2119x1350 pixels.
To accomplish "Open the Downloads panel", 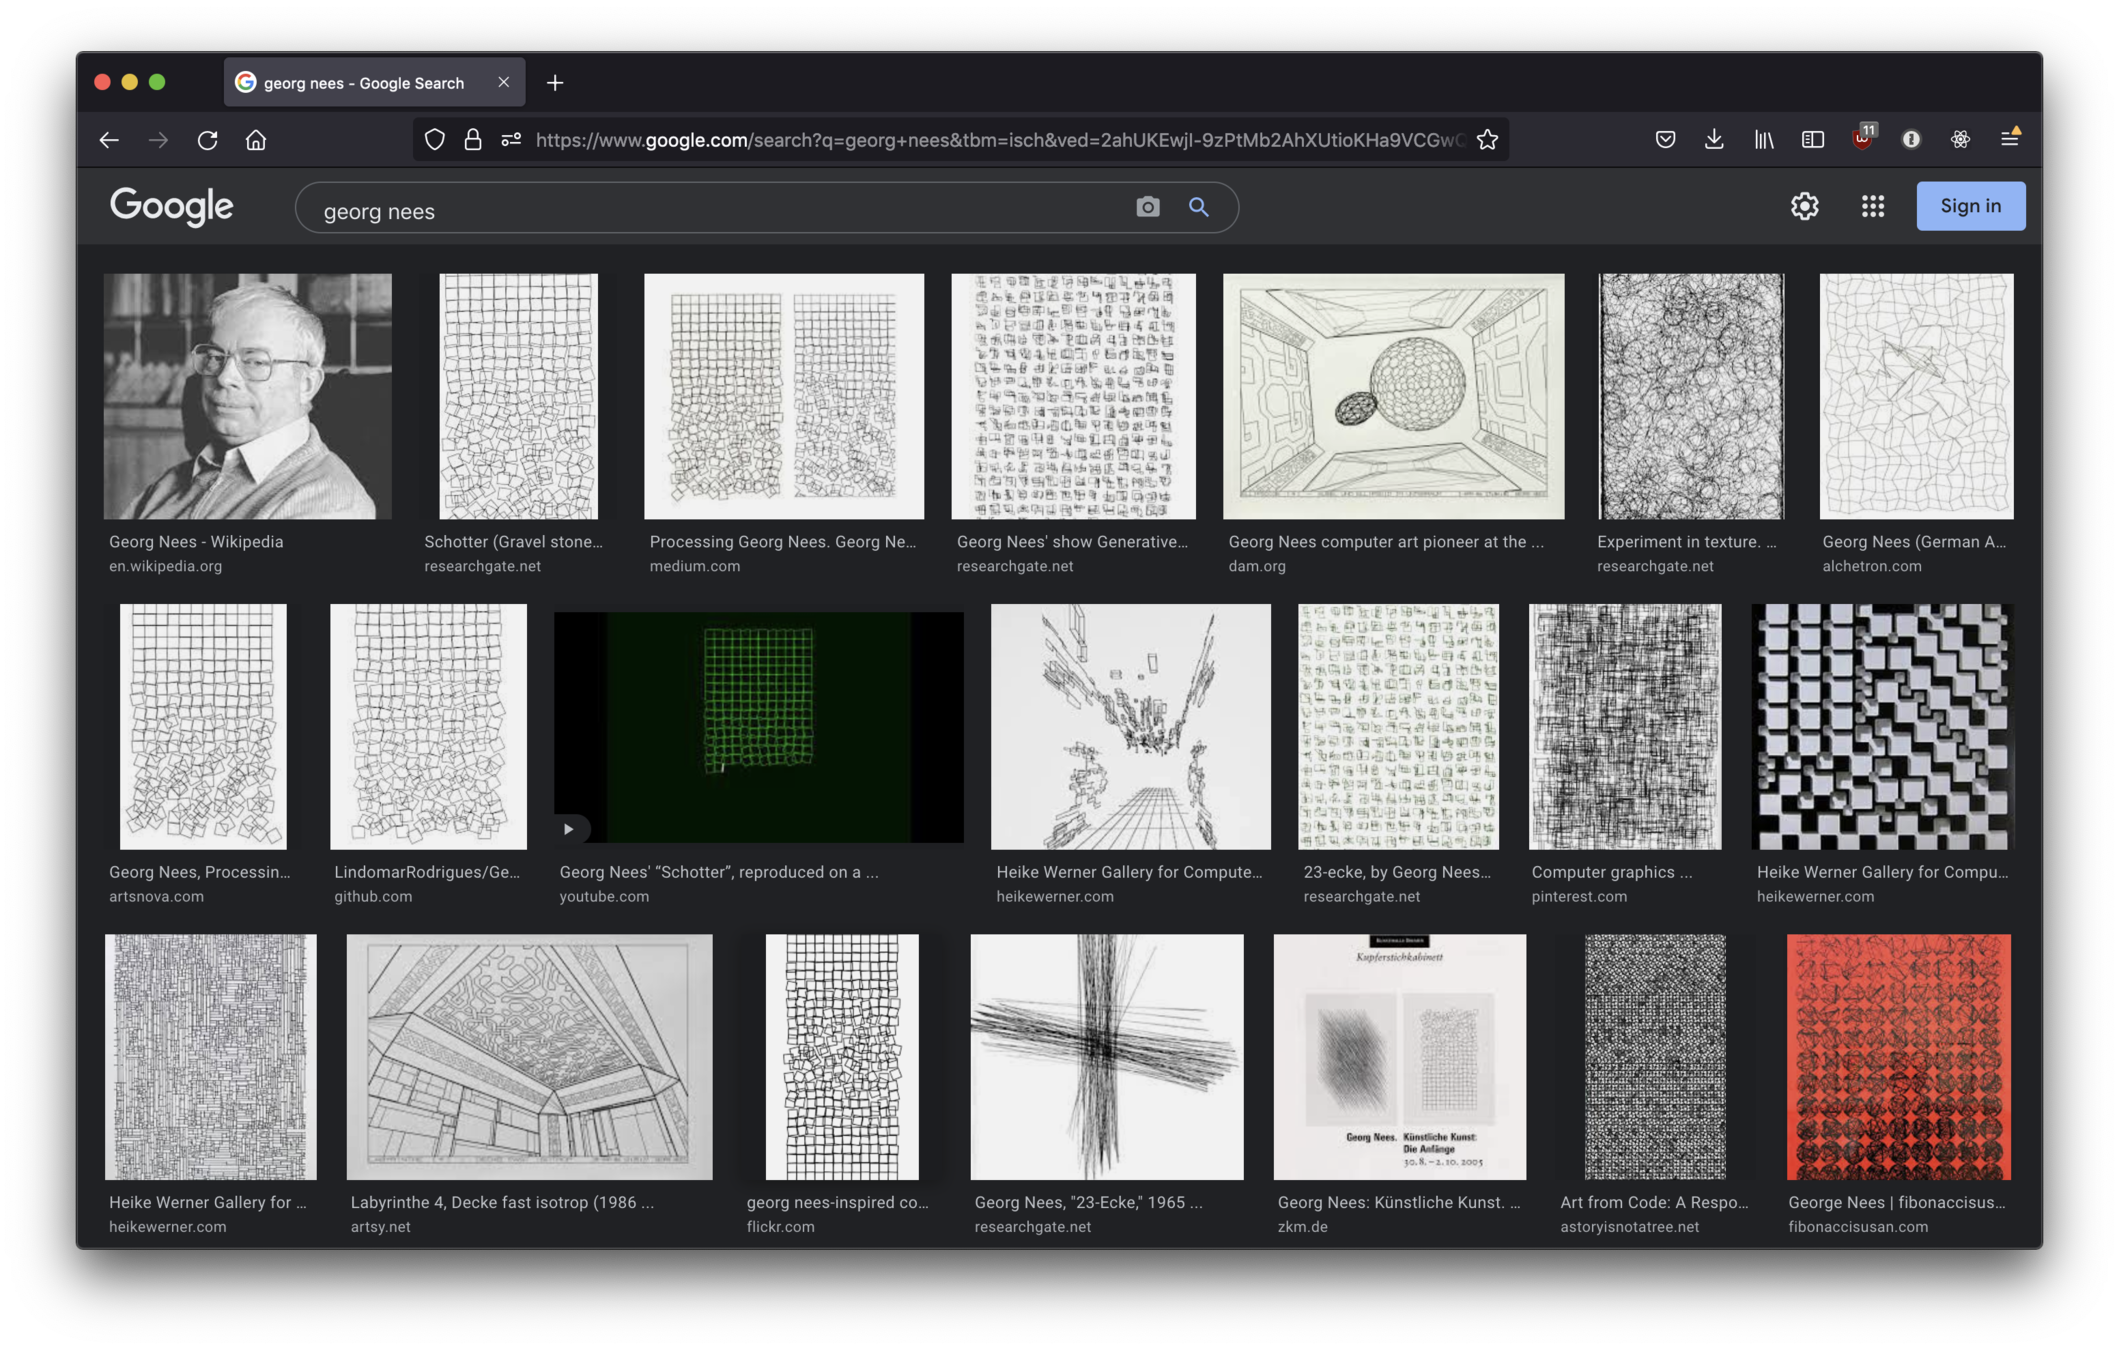I will 1714,140.
